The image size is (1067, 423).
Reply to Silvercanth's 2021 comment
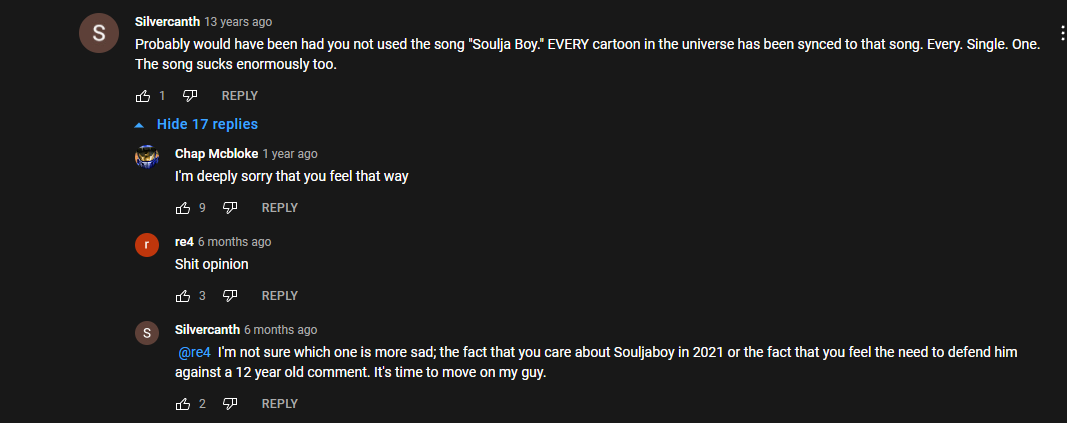pyautogui.click(x=280, y=404)
